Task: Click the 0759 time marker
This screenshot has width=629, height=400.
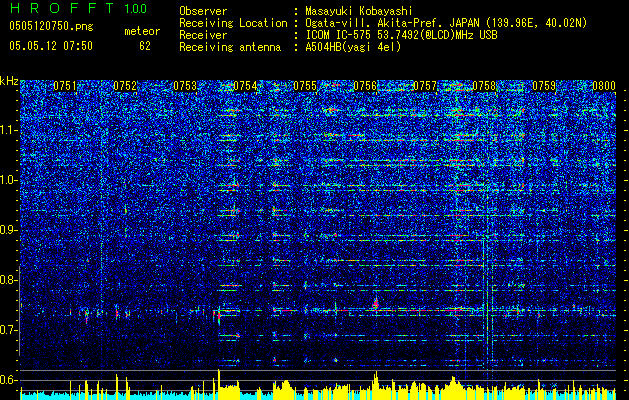Action: click(544, 86)
